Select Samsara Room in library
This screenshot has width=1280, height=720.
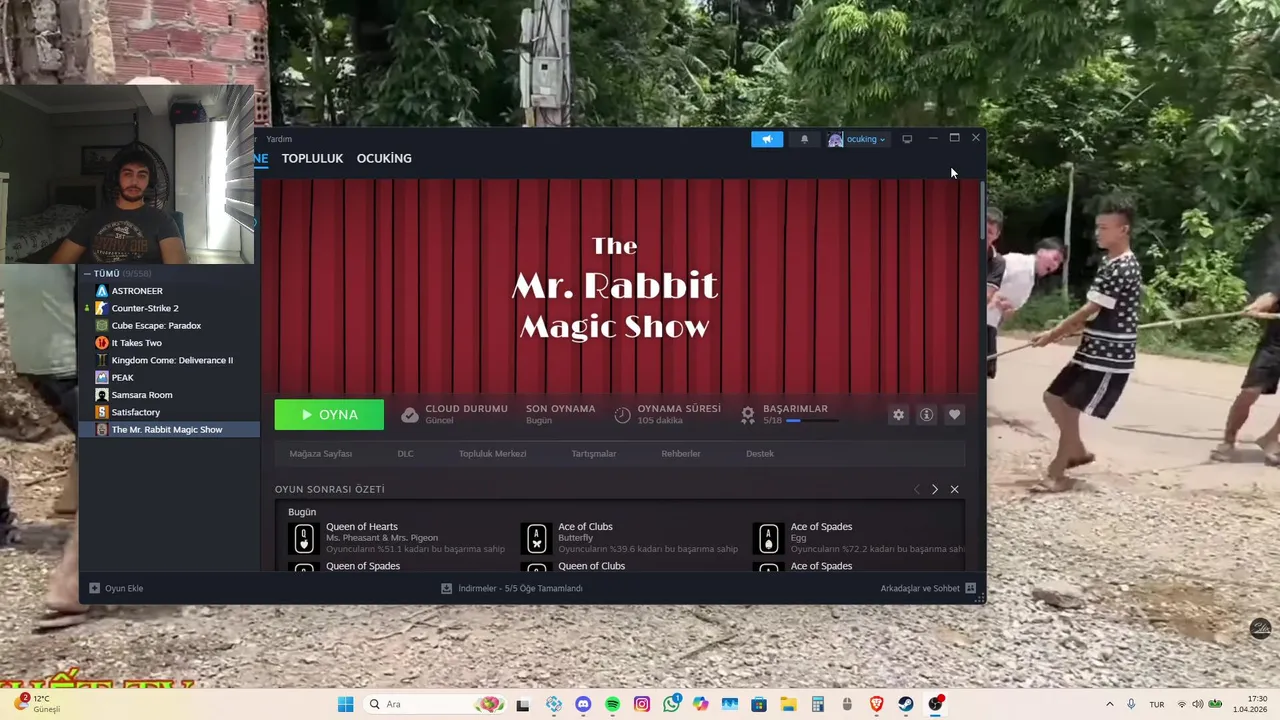(170, 395)
